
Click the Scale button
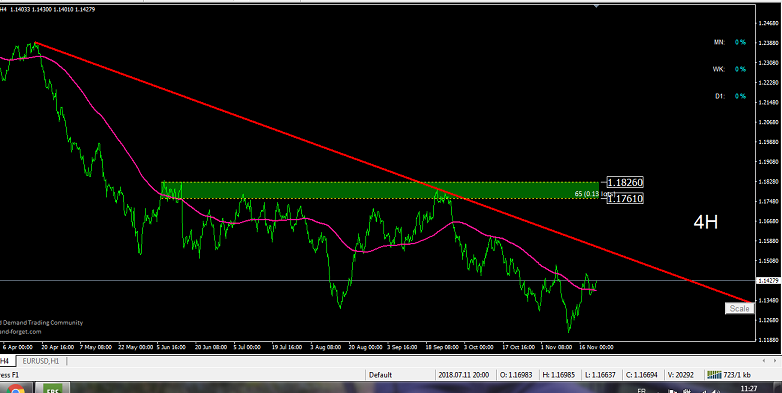[x=739, y=308]
